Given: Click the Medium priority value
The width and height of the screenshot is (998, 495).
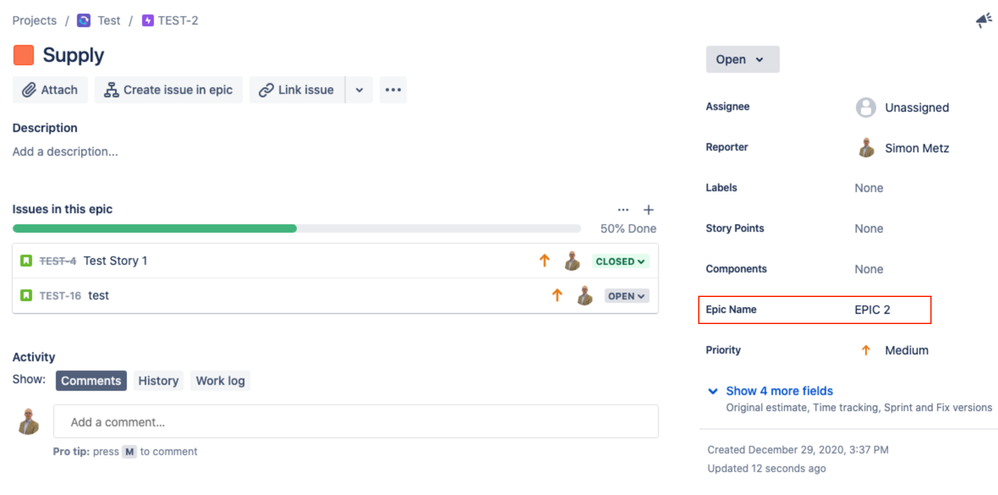Looking at the screenshot, I should [906, 351].
